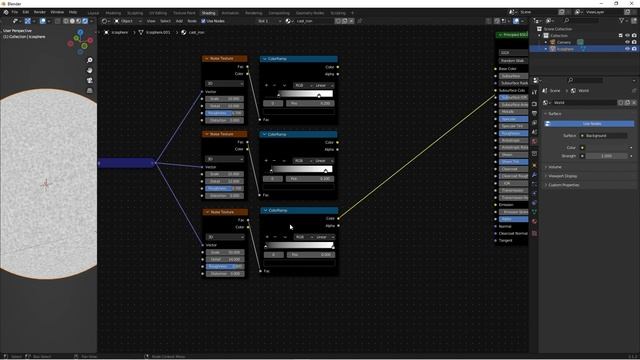Click the zoom magnifier viewport gizmo
This screenshot has width=640, height=360.
(90, 60)
